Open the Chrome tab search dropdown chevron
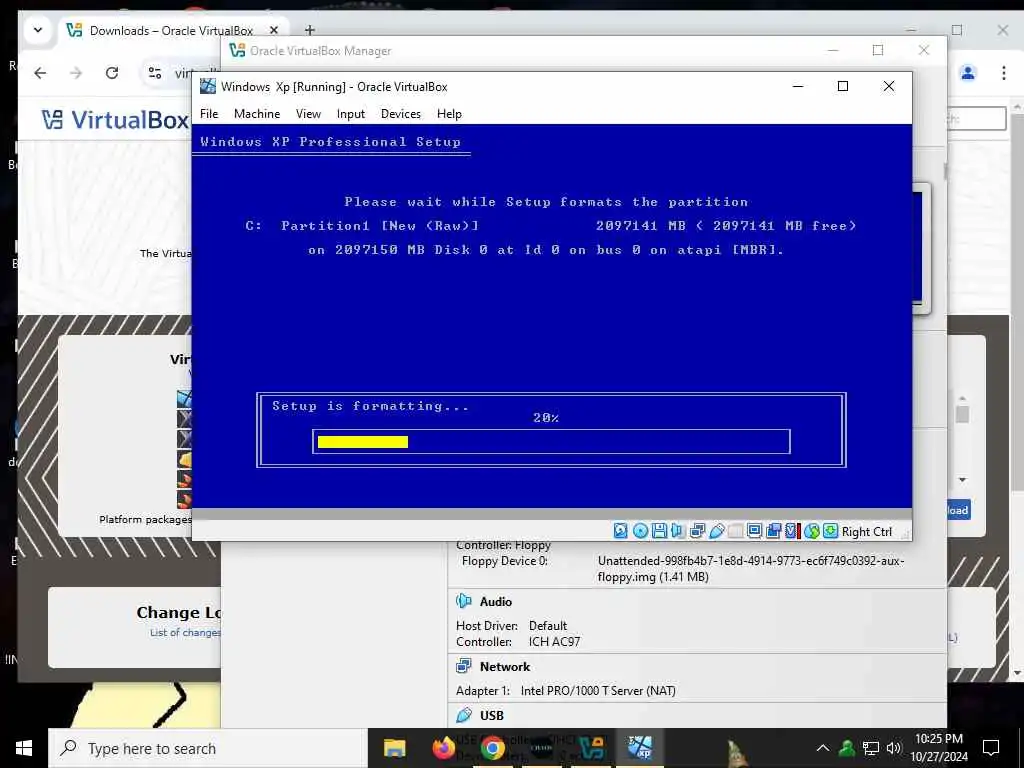This screenshot has height=768, width=1024. pyautogui.click(x=38, y=30)
